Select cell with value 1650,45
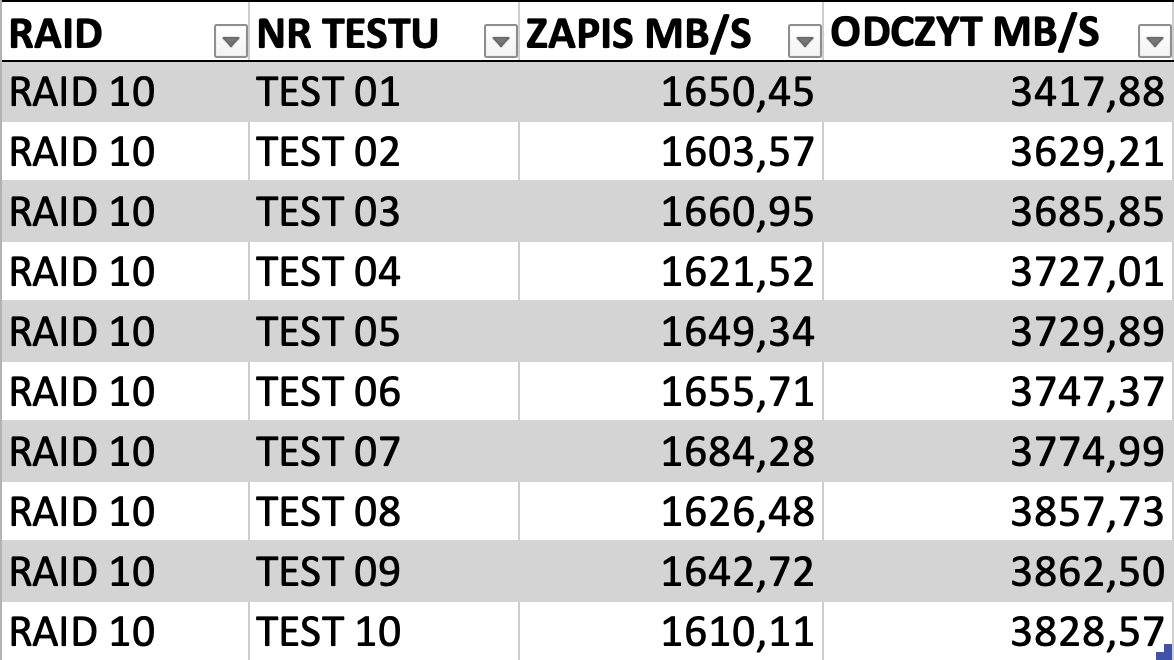Image resolution: width=1174 pixels, height=660 pixels. (x=671, y=91)
